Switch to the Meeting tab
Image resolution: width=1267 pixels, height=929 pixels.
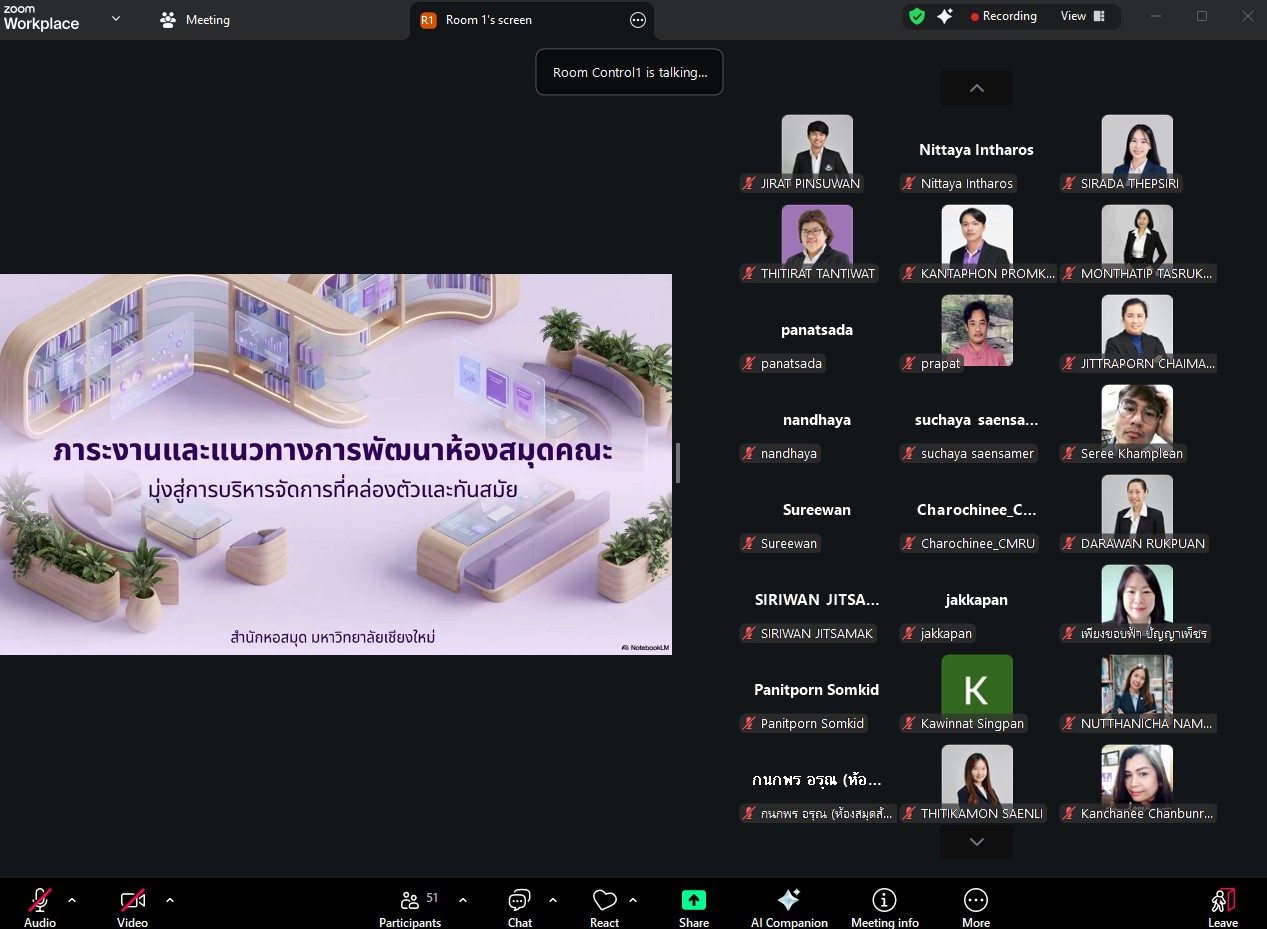[196, 20]
